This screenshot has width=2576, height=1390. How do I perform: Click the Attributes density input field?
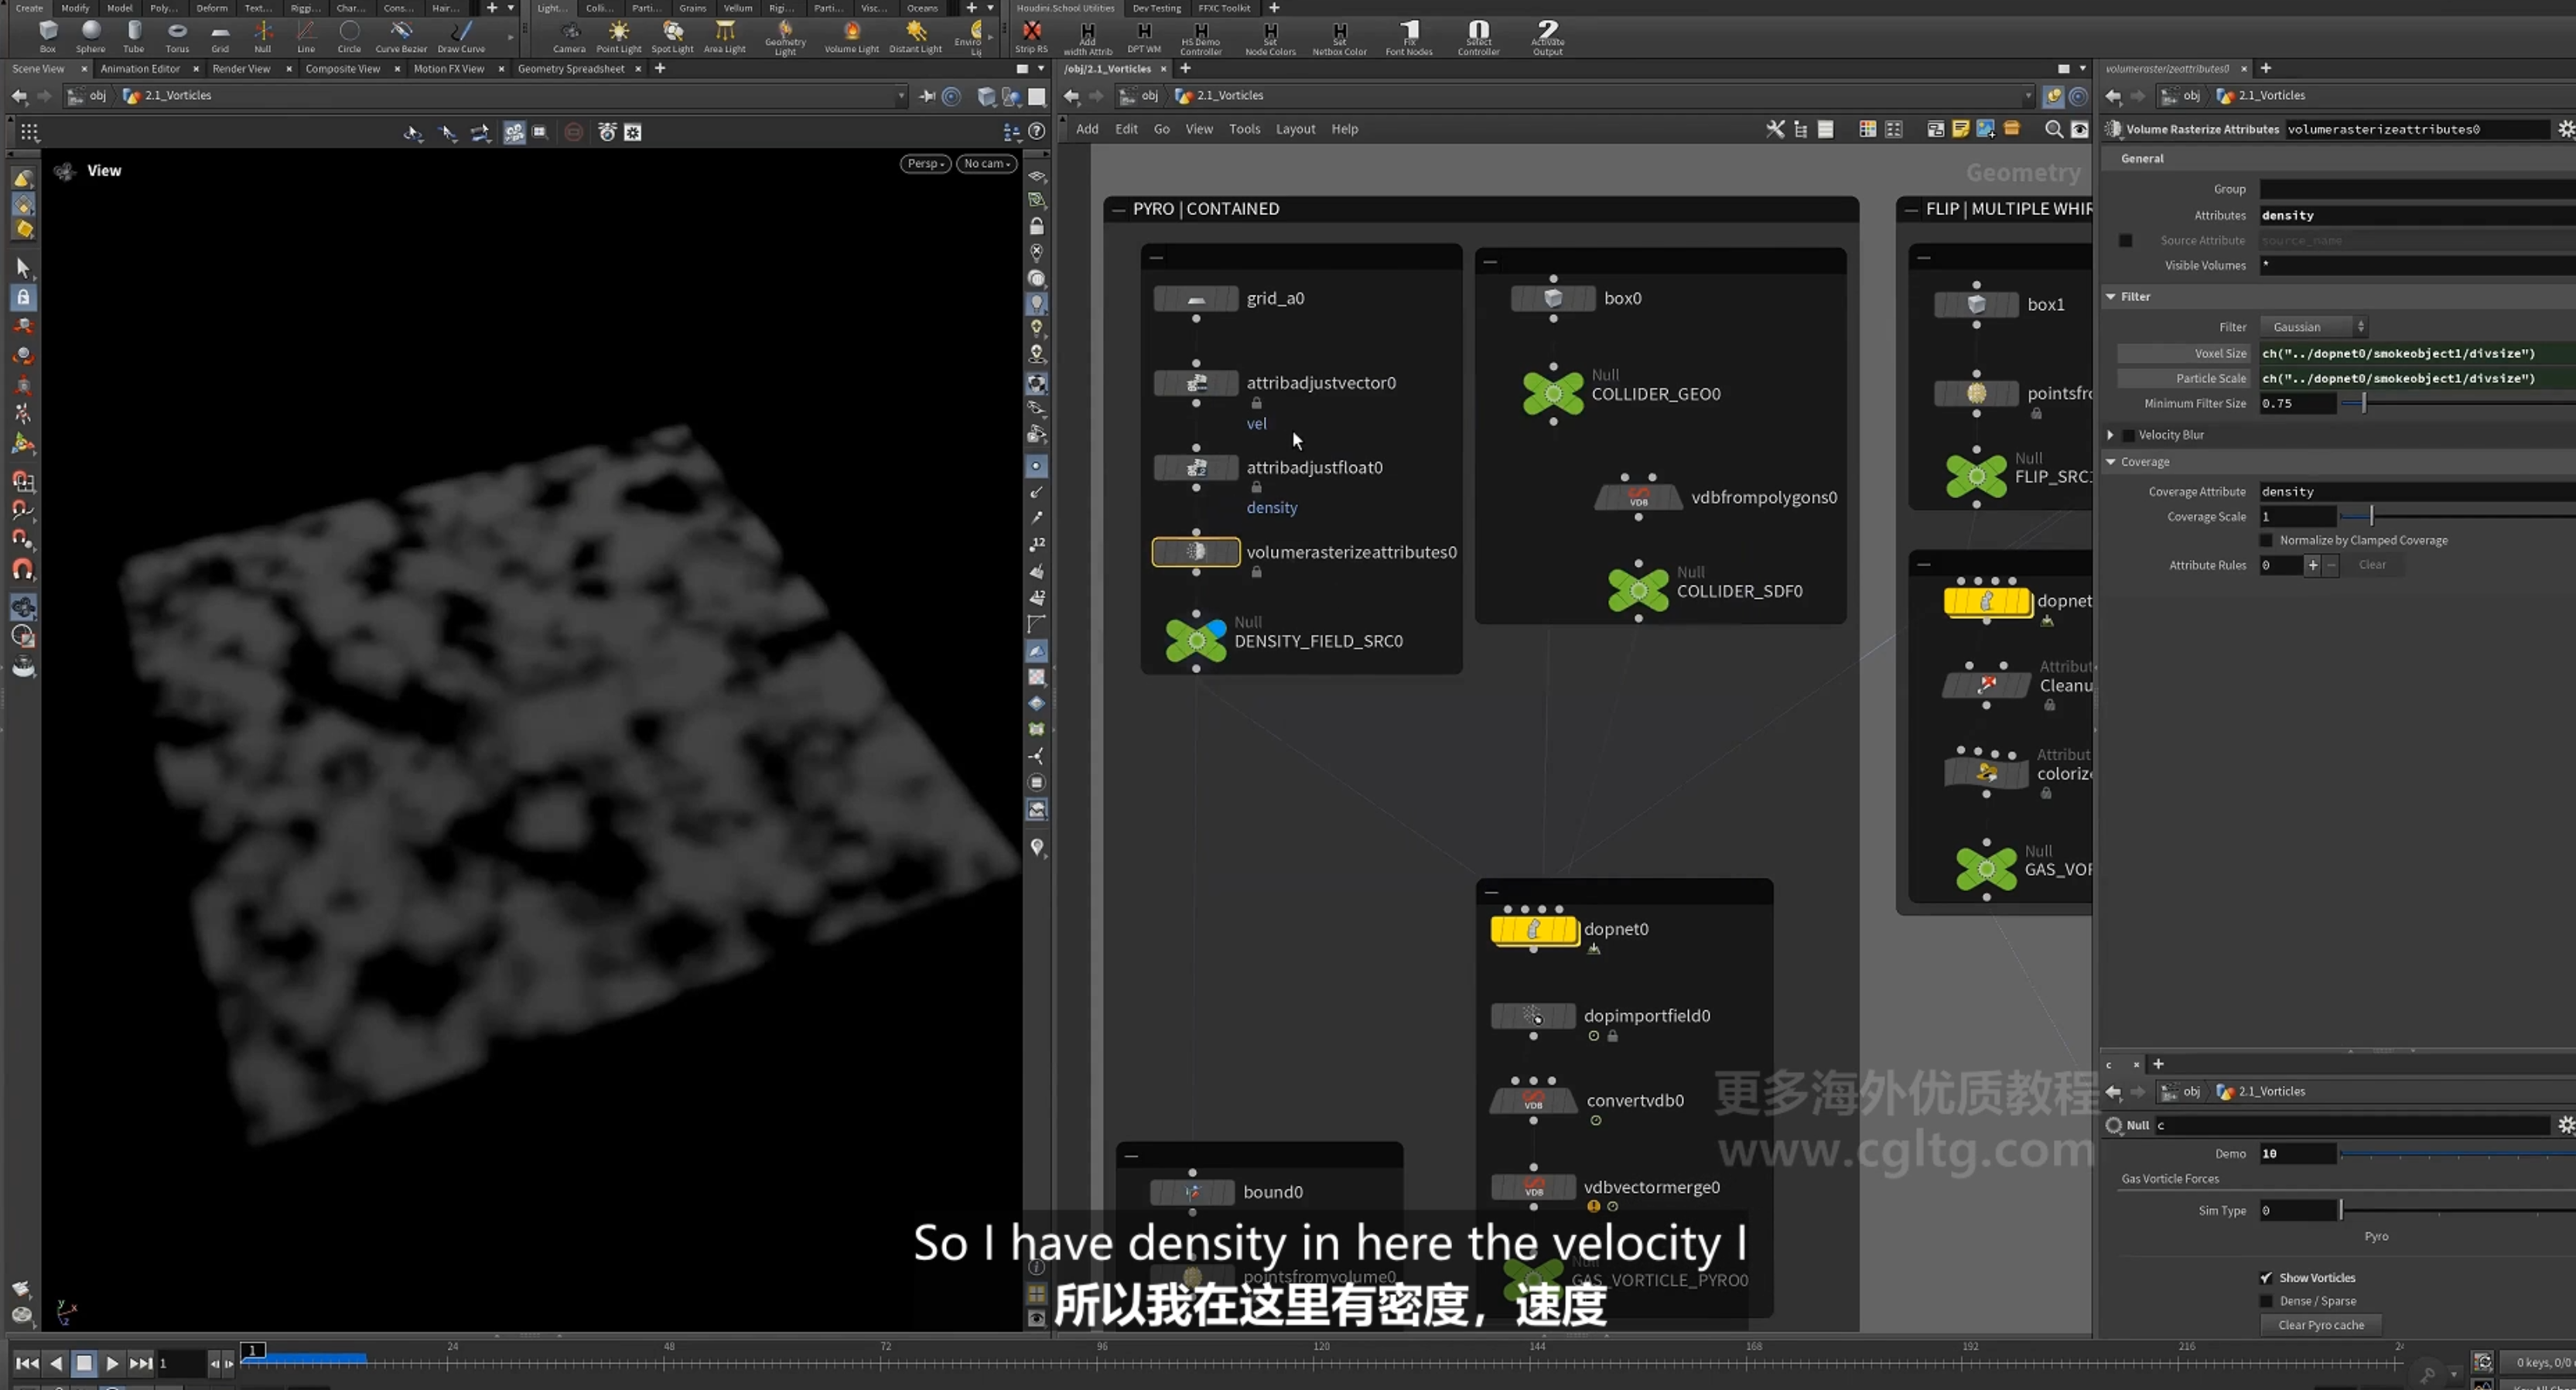click(2417, 215)
